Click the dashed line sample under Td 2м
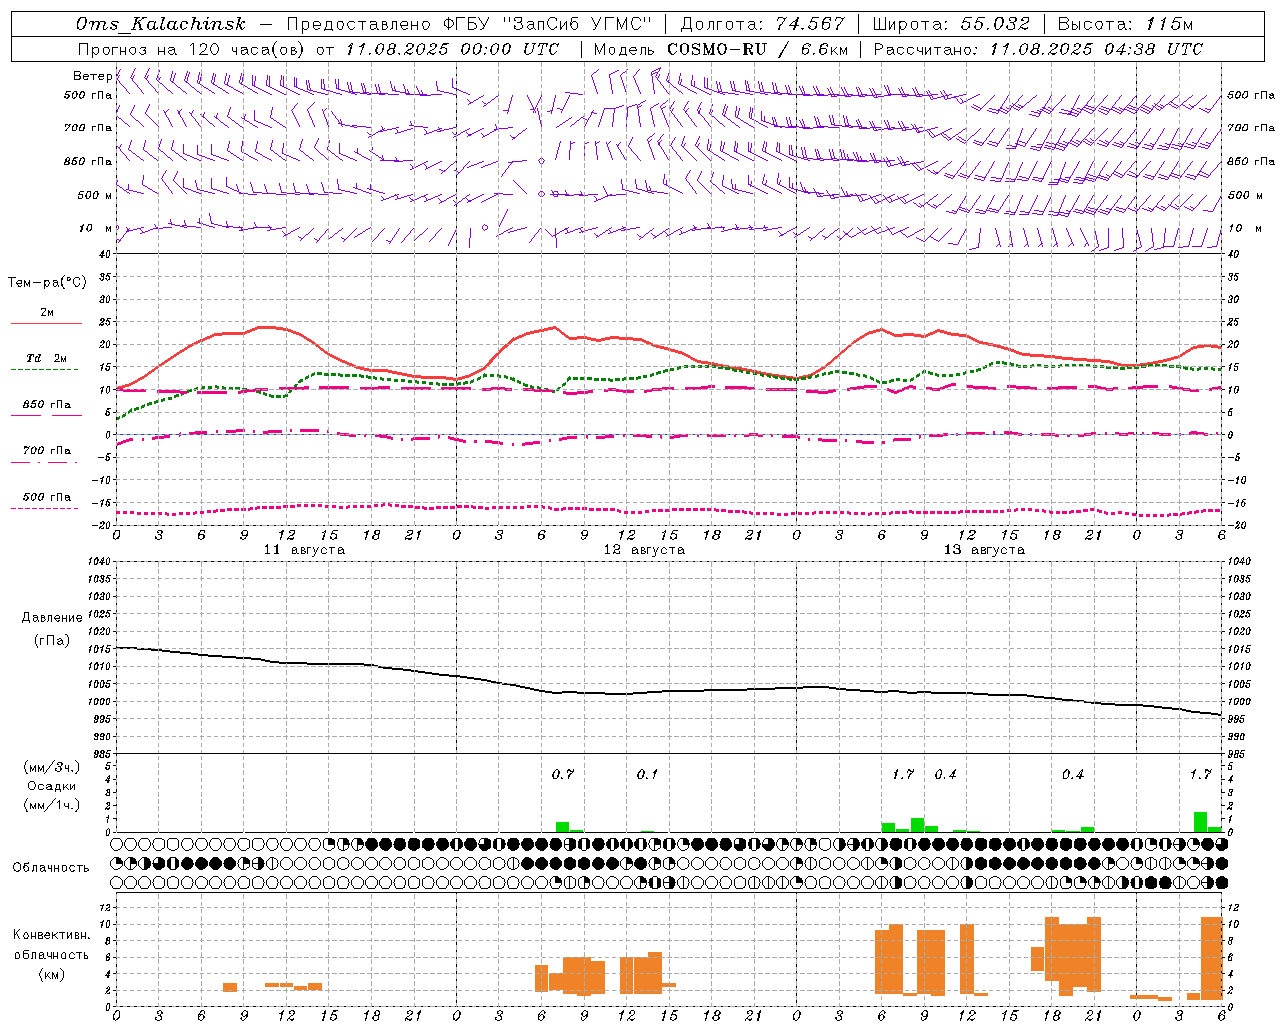Screen dimensions: 1280x1024 (45, 370)
